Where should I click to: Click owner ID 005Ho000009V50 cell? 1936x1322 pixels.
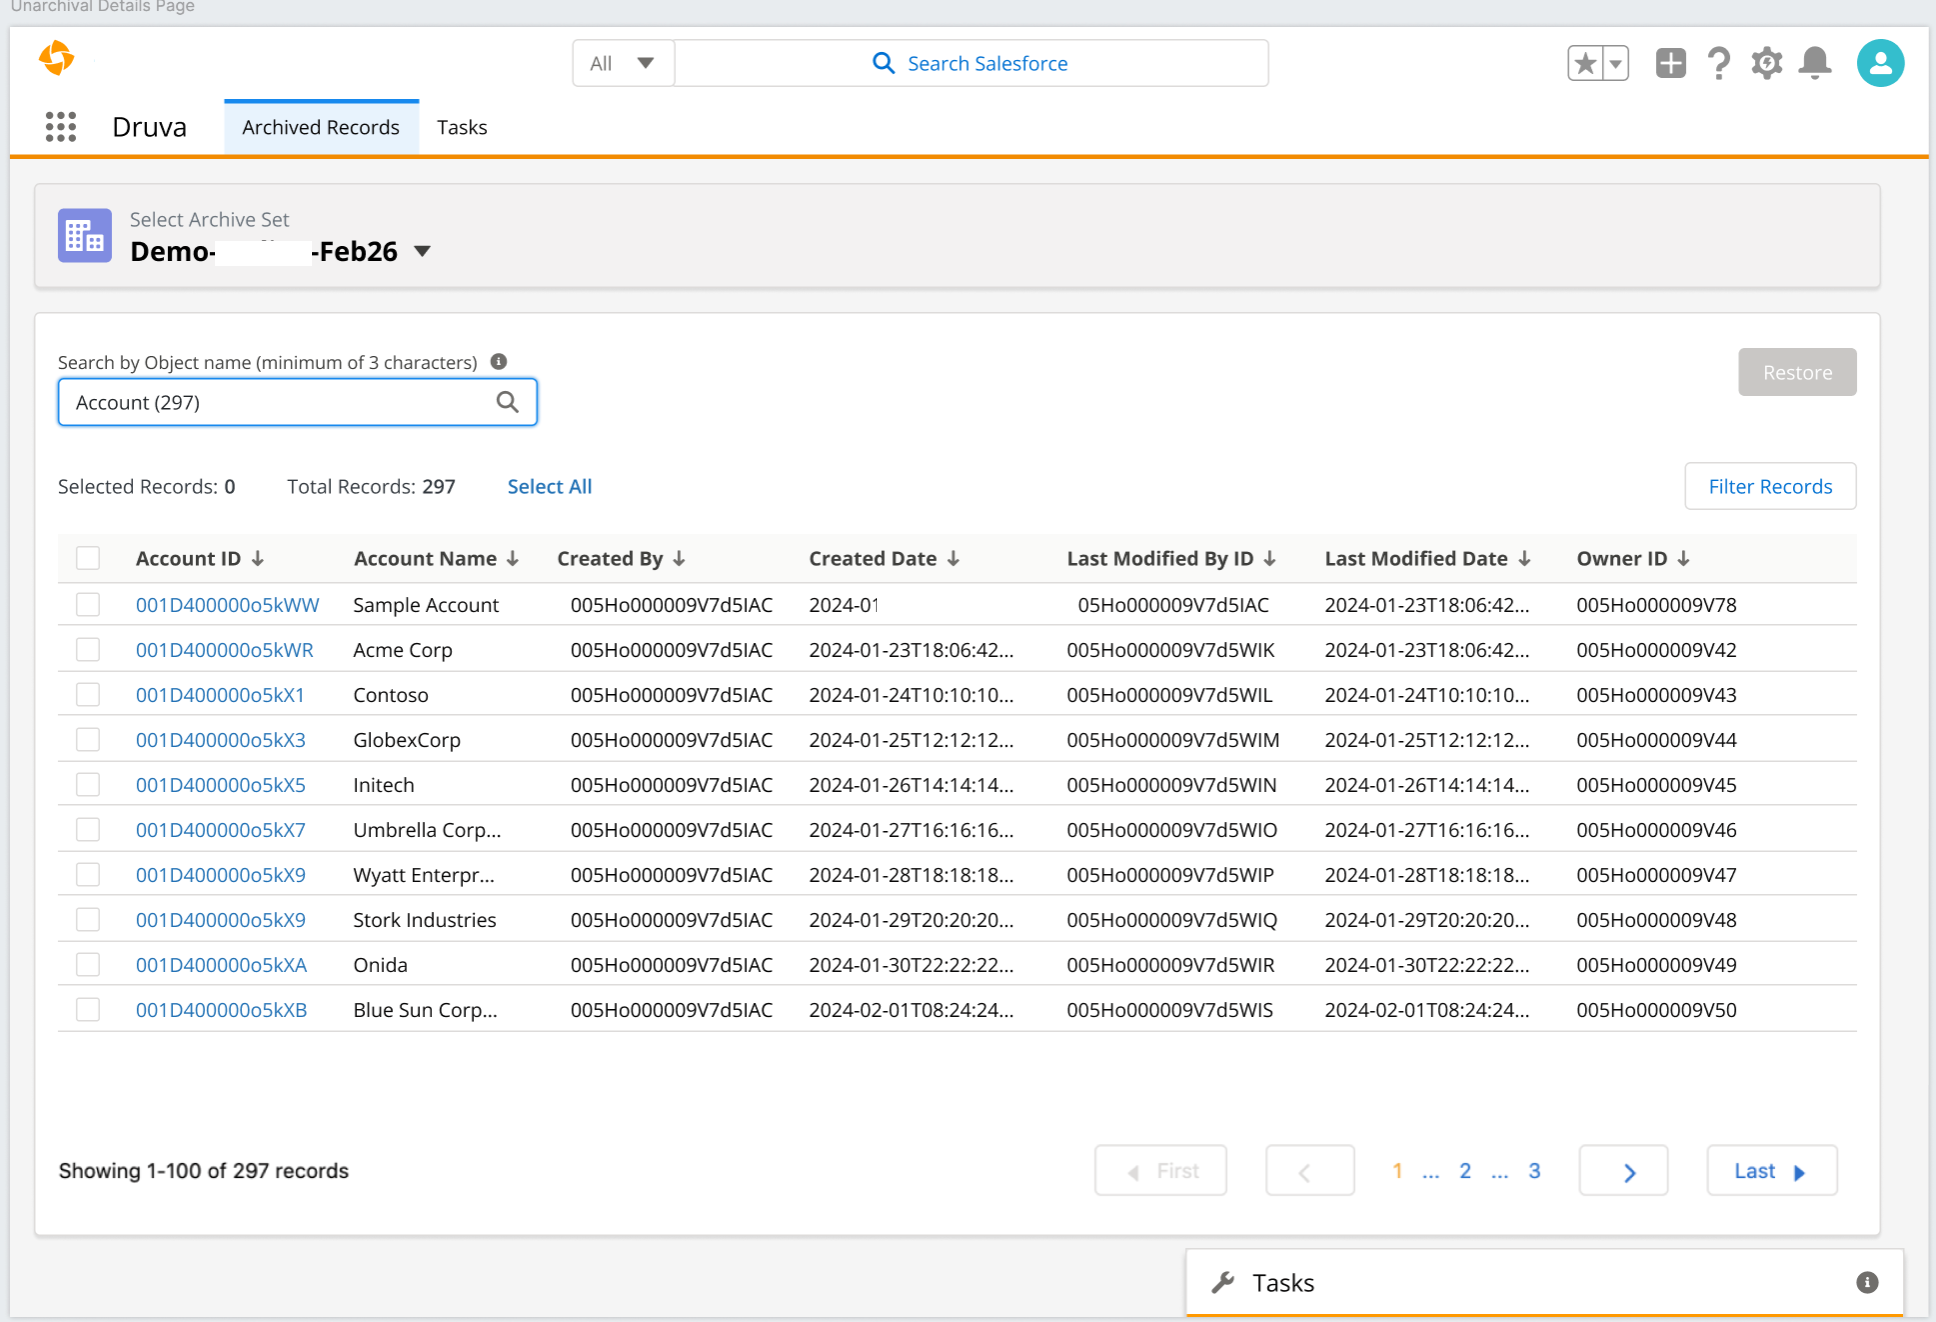(1656, 1010)
